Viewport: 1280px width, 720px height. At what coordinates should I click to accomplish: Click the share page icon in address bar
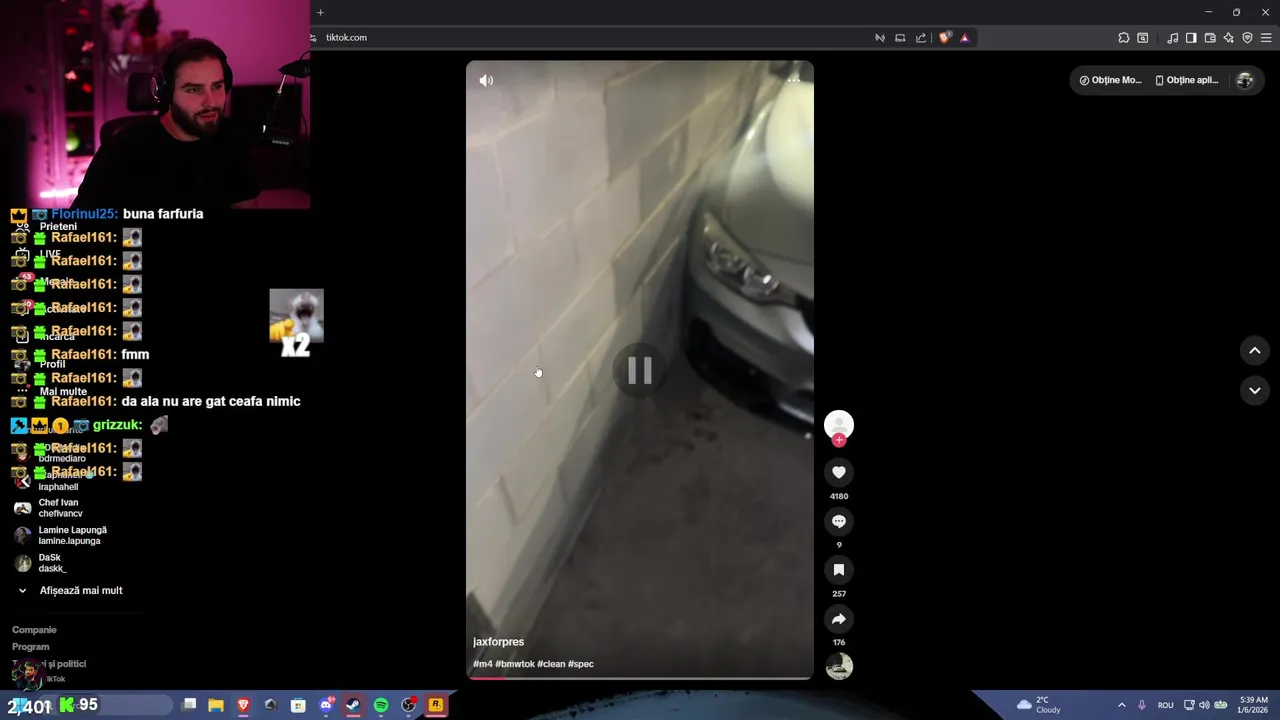click(x=921, y=38)
